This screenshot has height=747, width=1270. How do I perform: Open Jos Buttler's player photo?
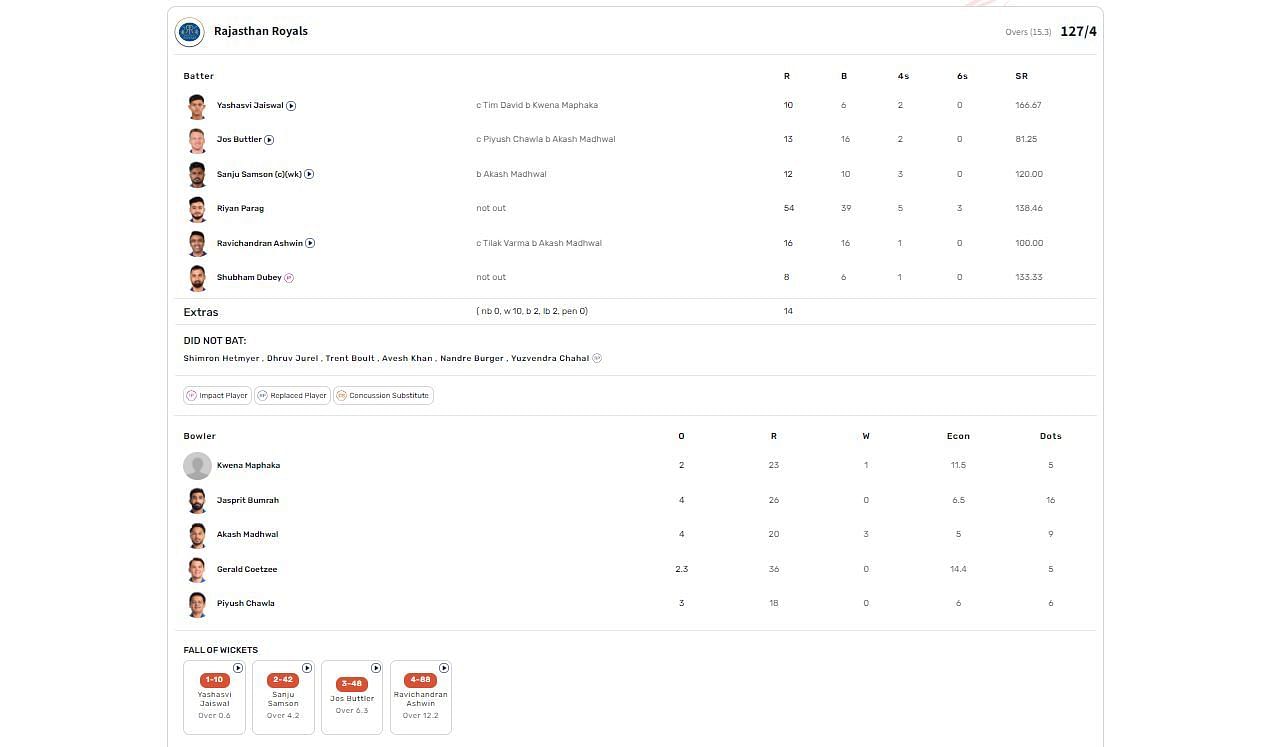click(x=197, y=140)
